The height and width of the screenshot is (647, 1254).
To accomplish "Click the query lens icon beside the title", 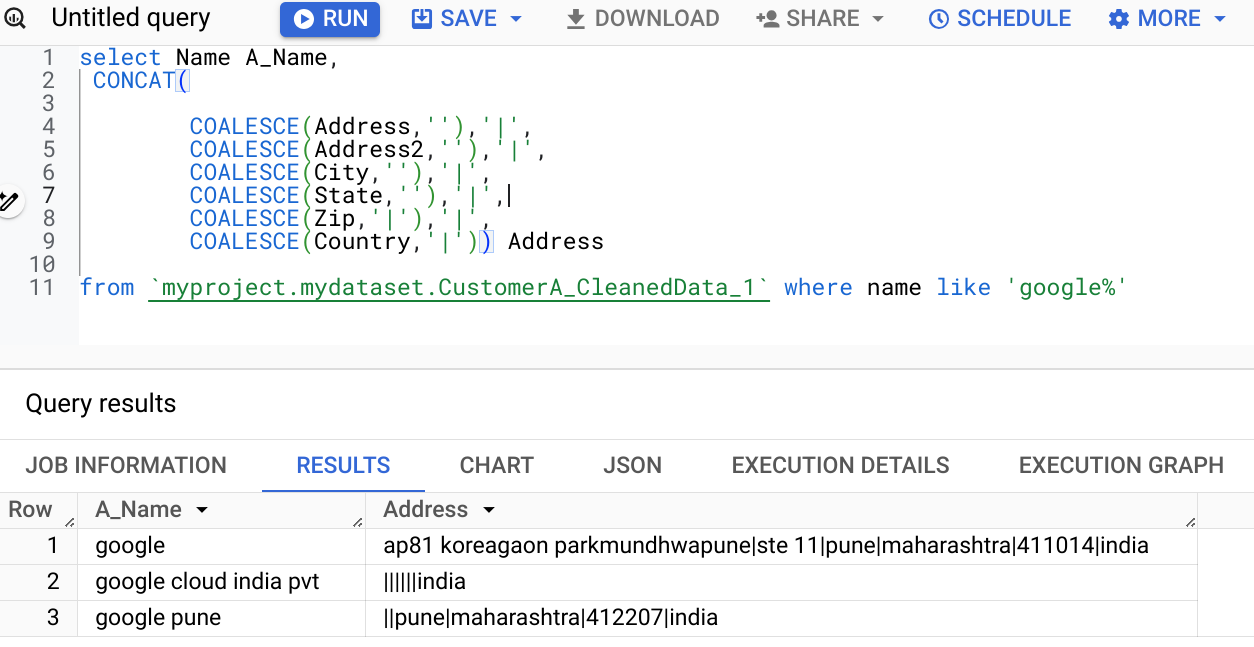I will pos(14,18).
